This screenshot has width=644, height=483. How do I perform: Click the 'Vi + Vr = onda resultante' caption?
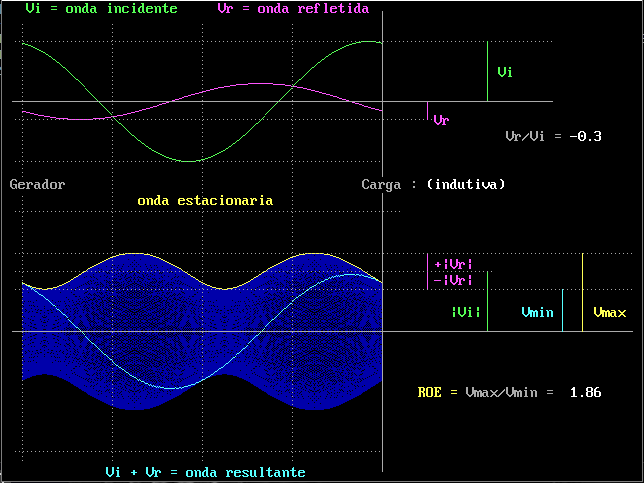click(205, 472)
